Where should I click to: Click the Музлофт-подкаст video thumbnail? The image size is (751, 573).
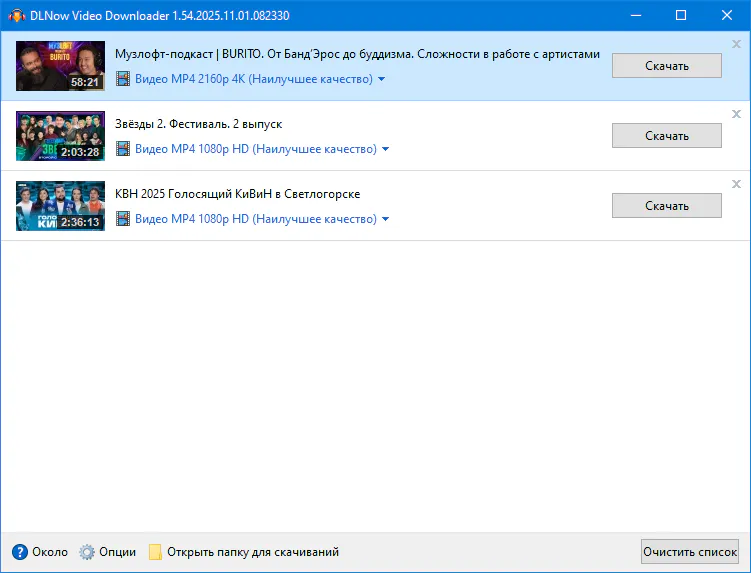tap(60, 66)
